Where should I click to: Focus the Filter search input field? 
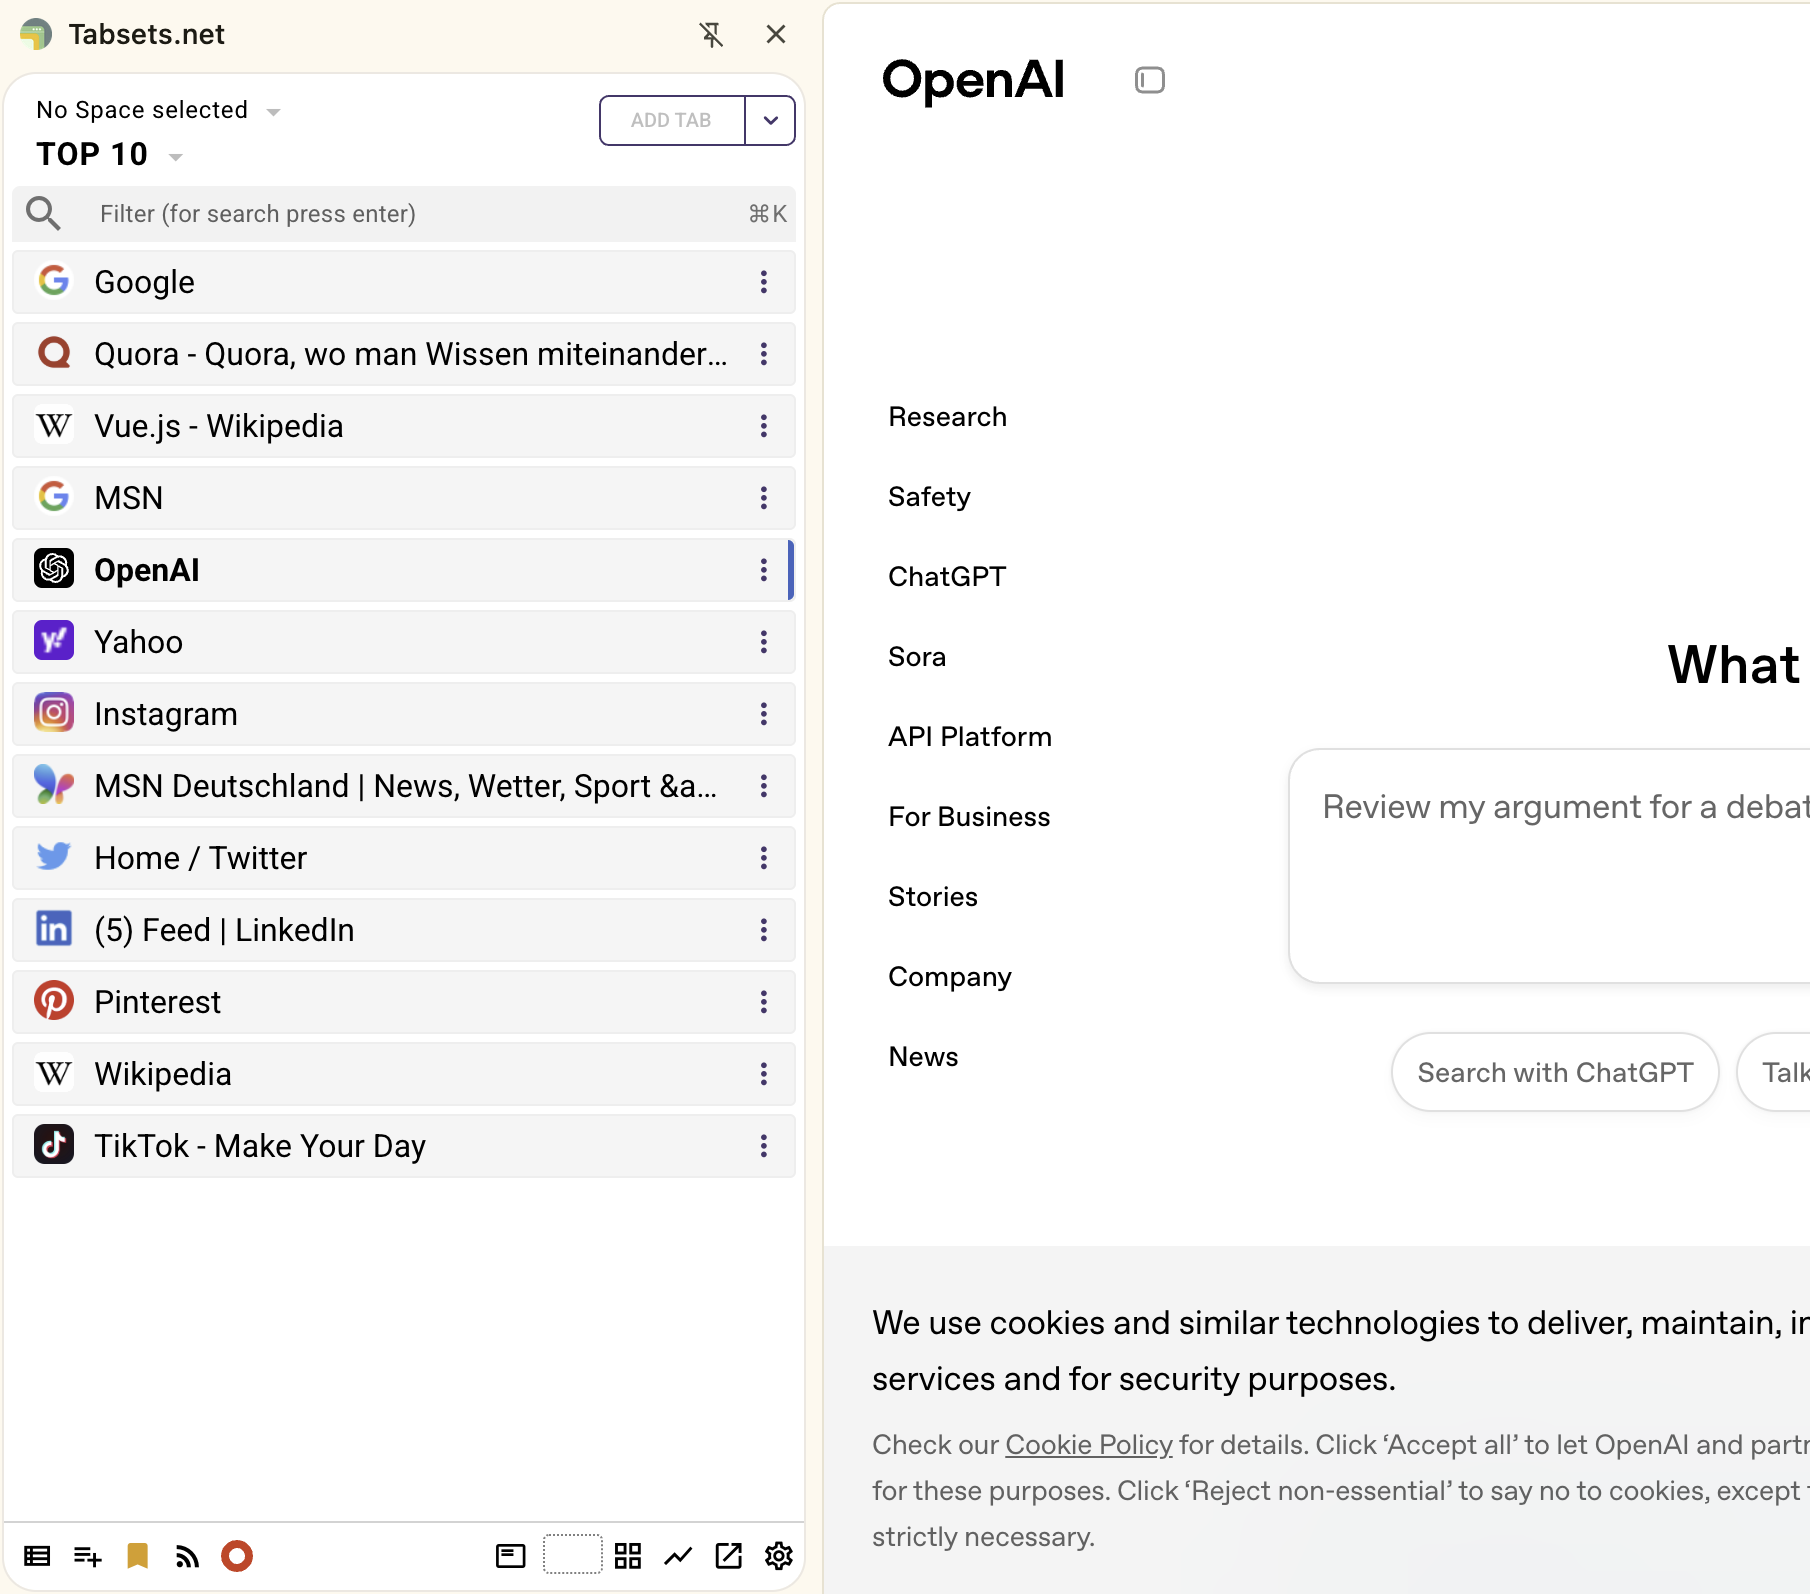[x=404, y=214]
